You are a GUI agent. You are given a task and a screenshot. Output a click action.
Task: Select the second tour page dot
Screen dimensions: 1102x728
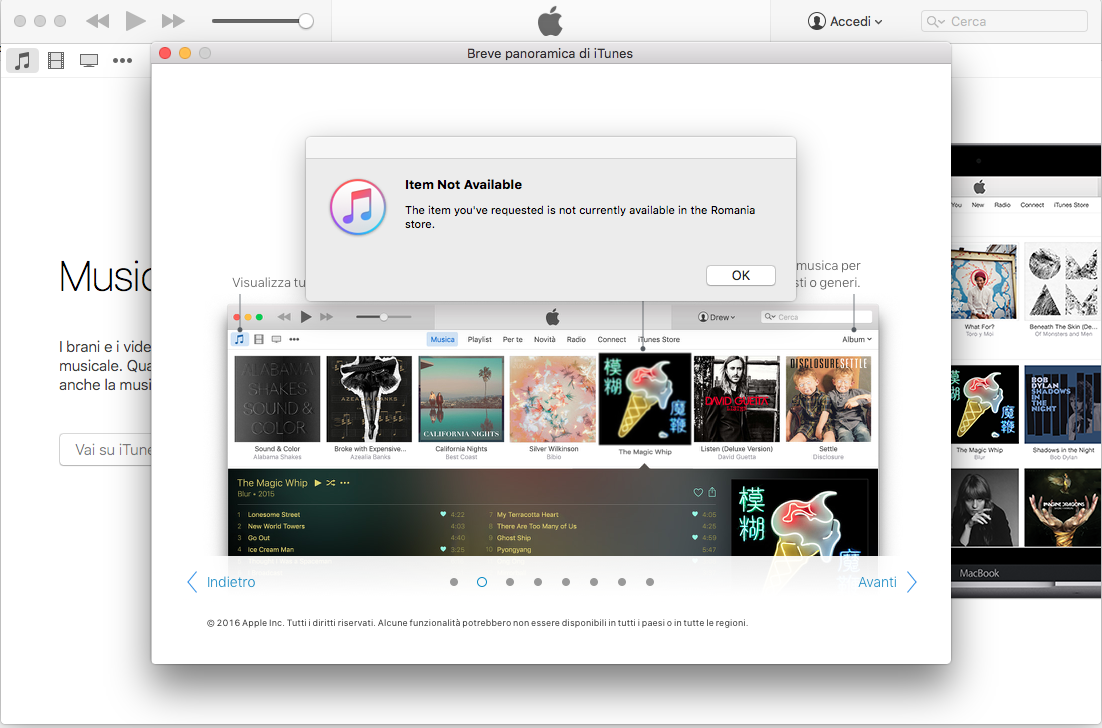click(x=482, y=582)
